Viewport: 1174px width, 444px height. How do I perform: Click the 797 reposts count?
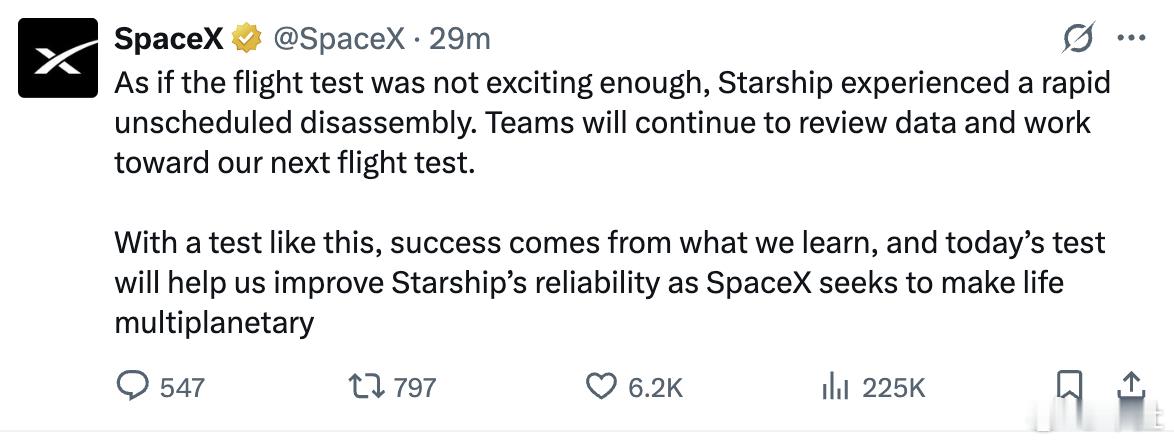(x=415, y=387)
